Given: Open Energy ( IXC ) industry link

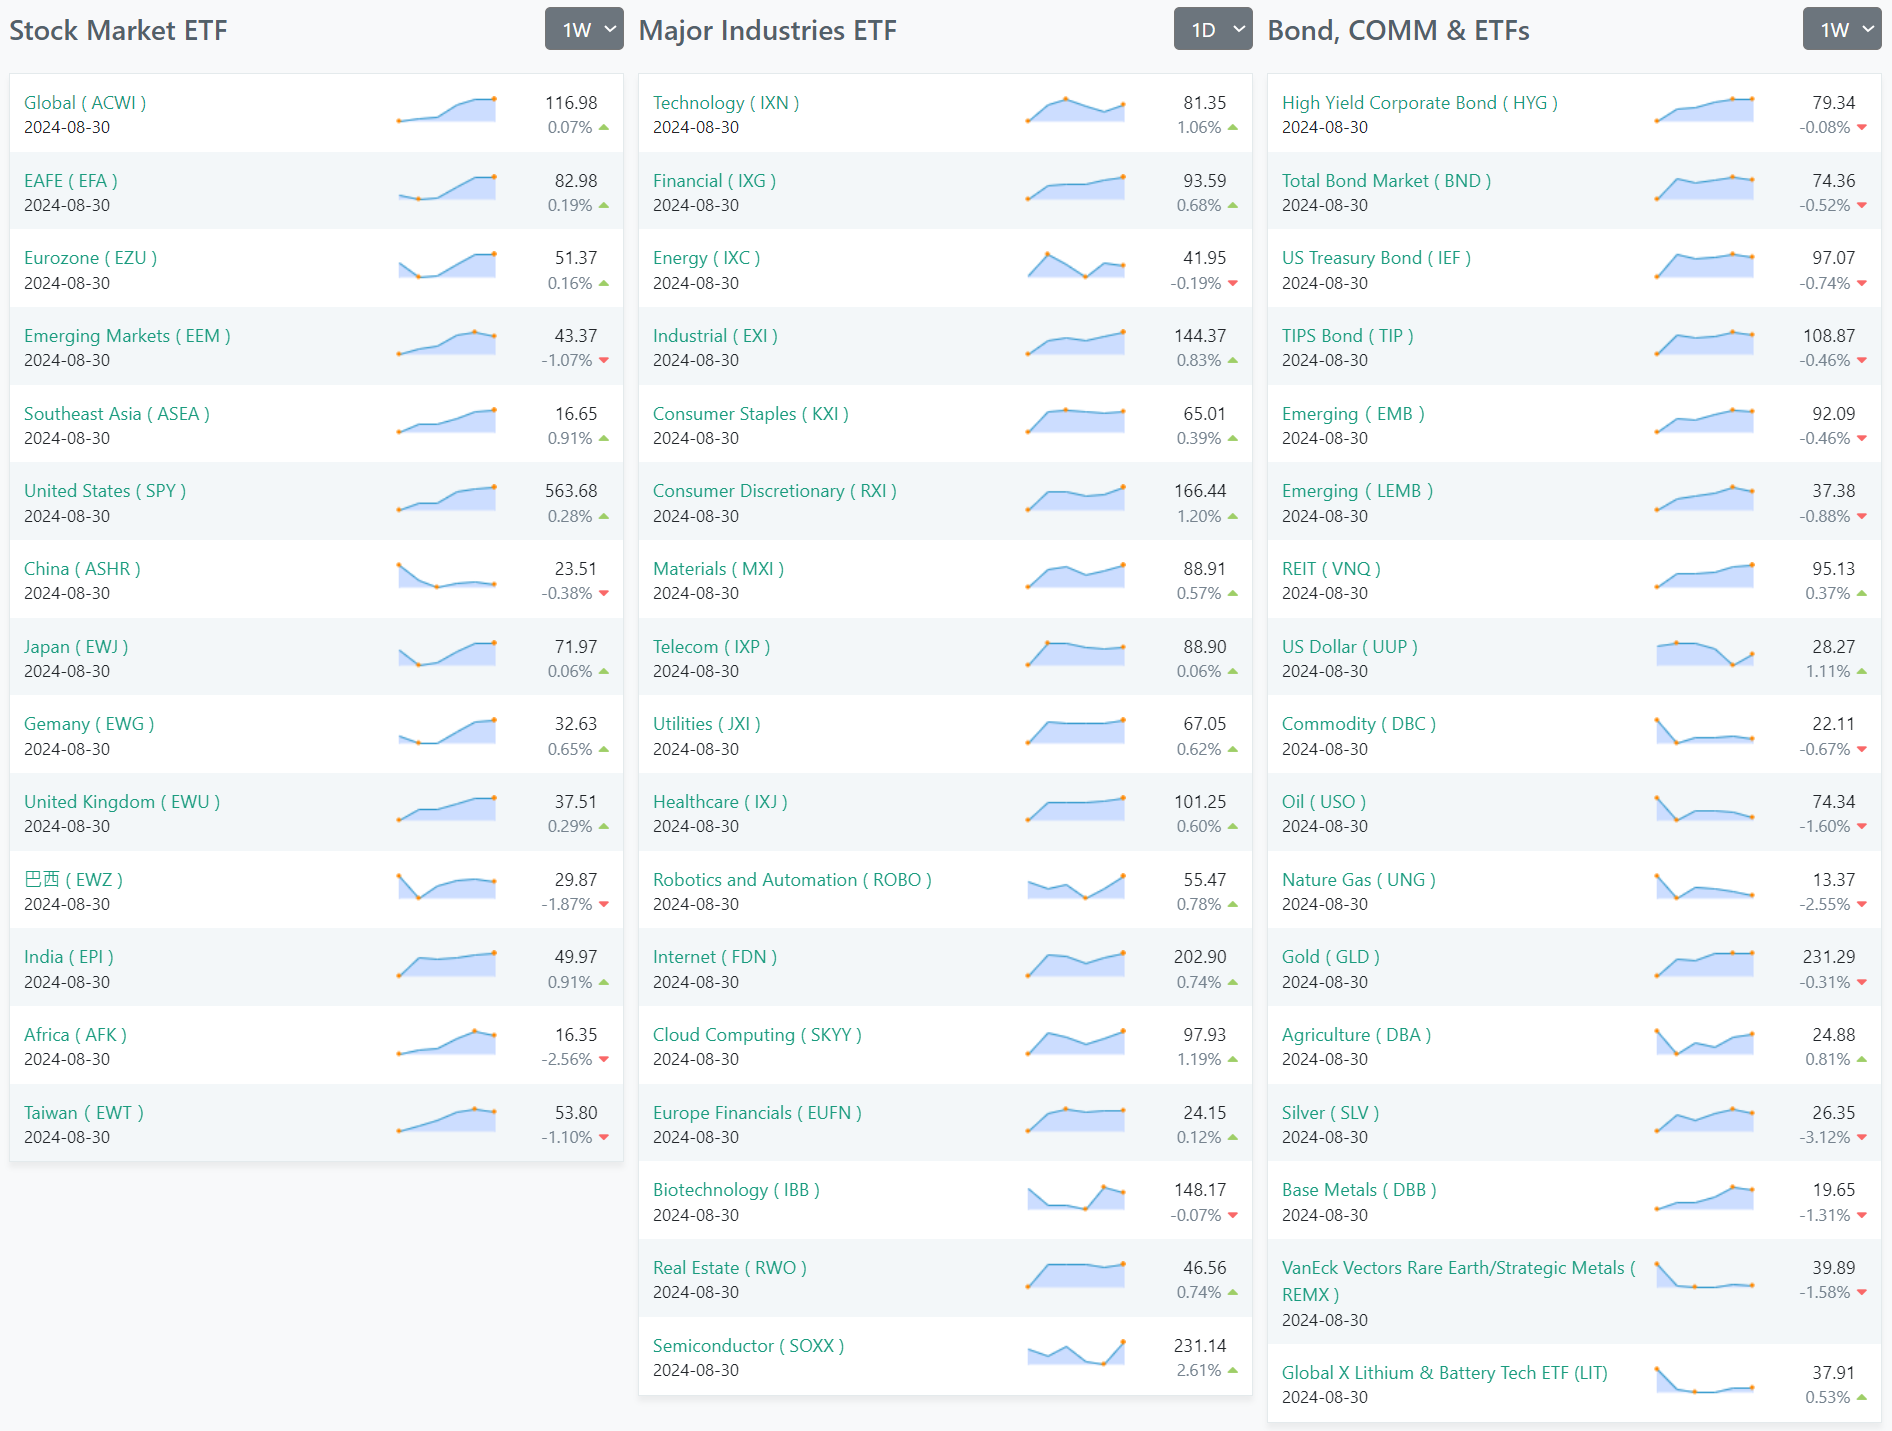Looking at the screenshot, I should click(x=706, y=258).
